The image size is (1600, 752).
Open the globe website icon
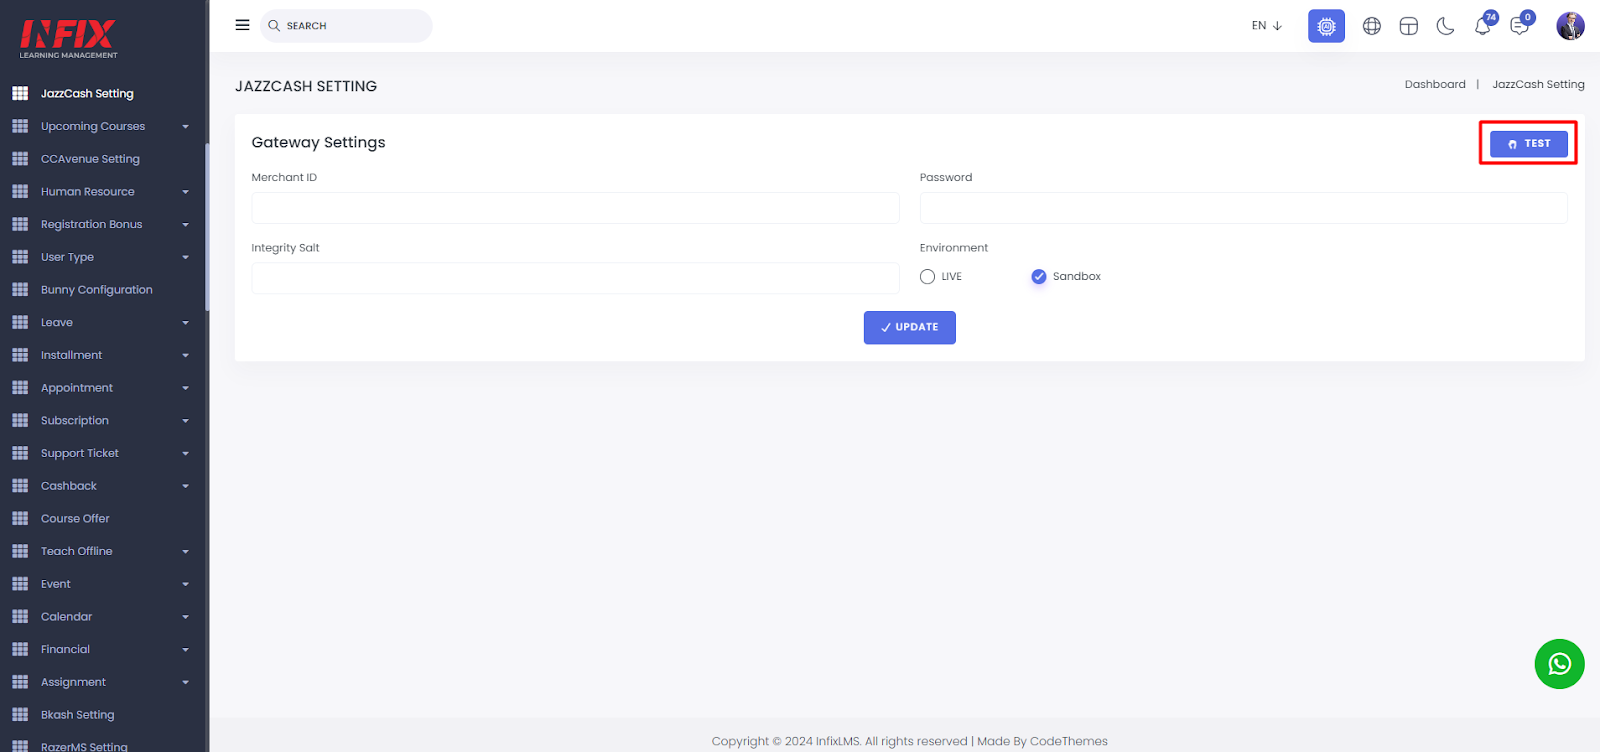pyautogui.click(x=1372, y=26)
